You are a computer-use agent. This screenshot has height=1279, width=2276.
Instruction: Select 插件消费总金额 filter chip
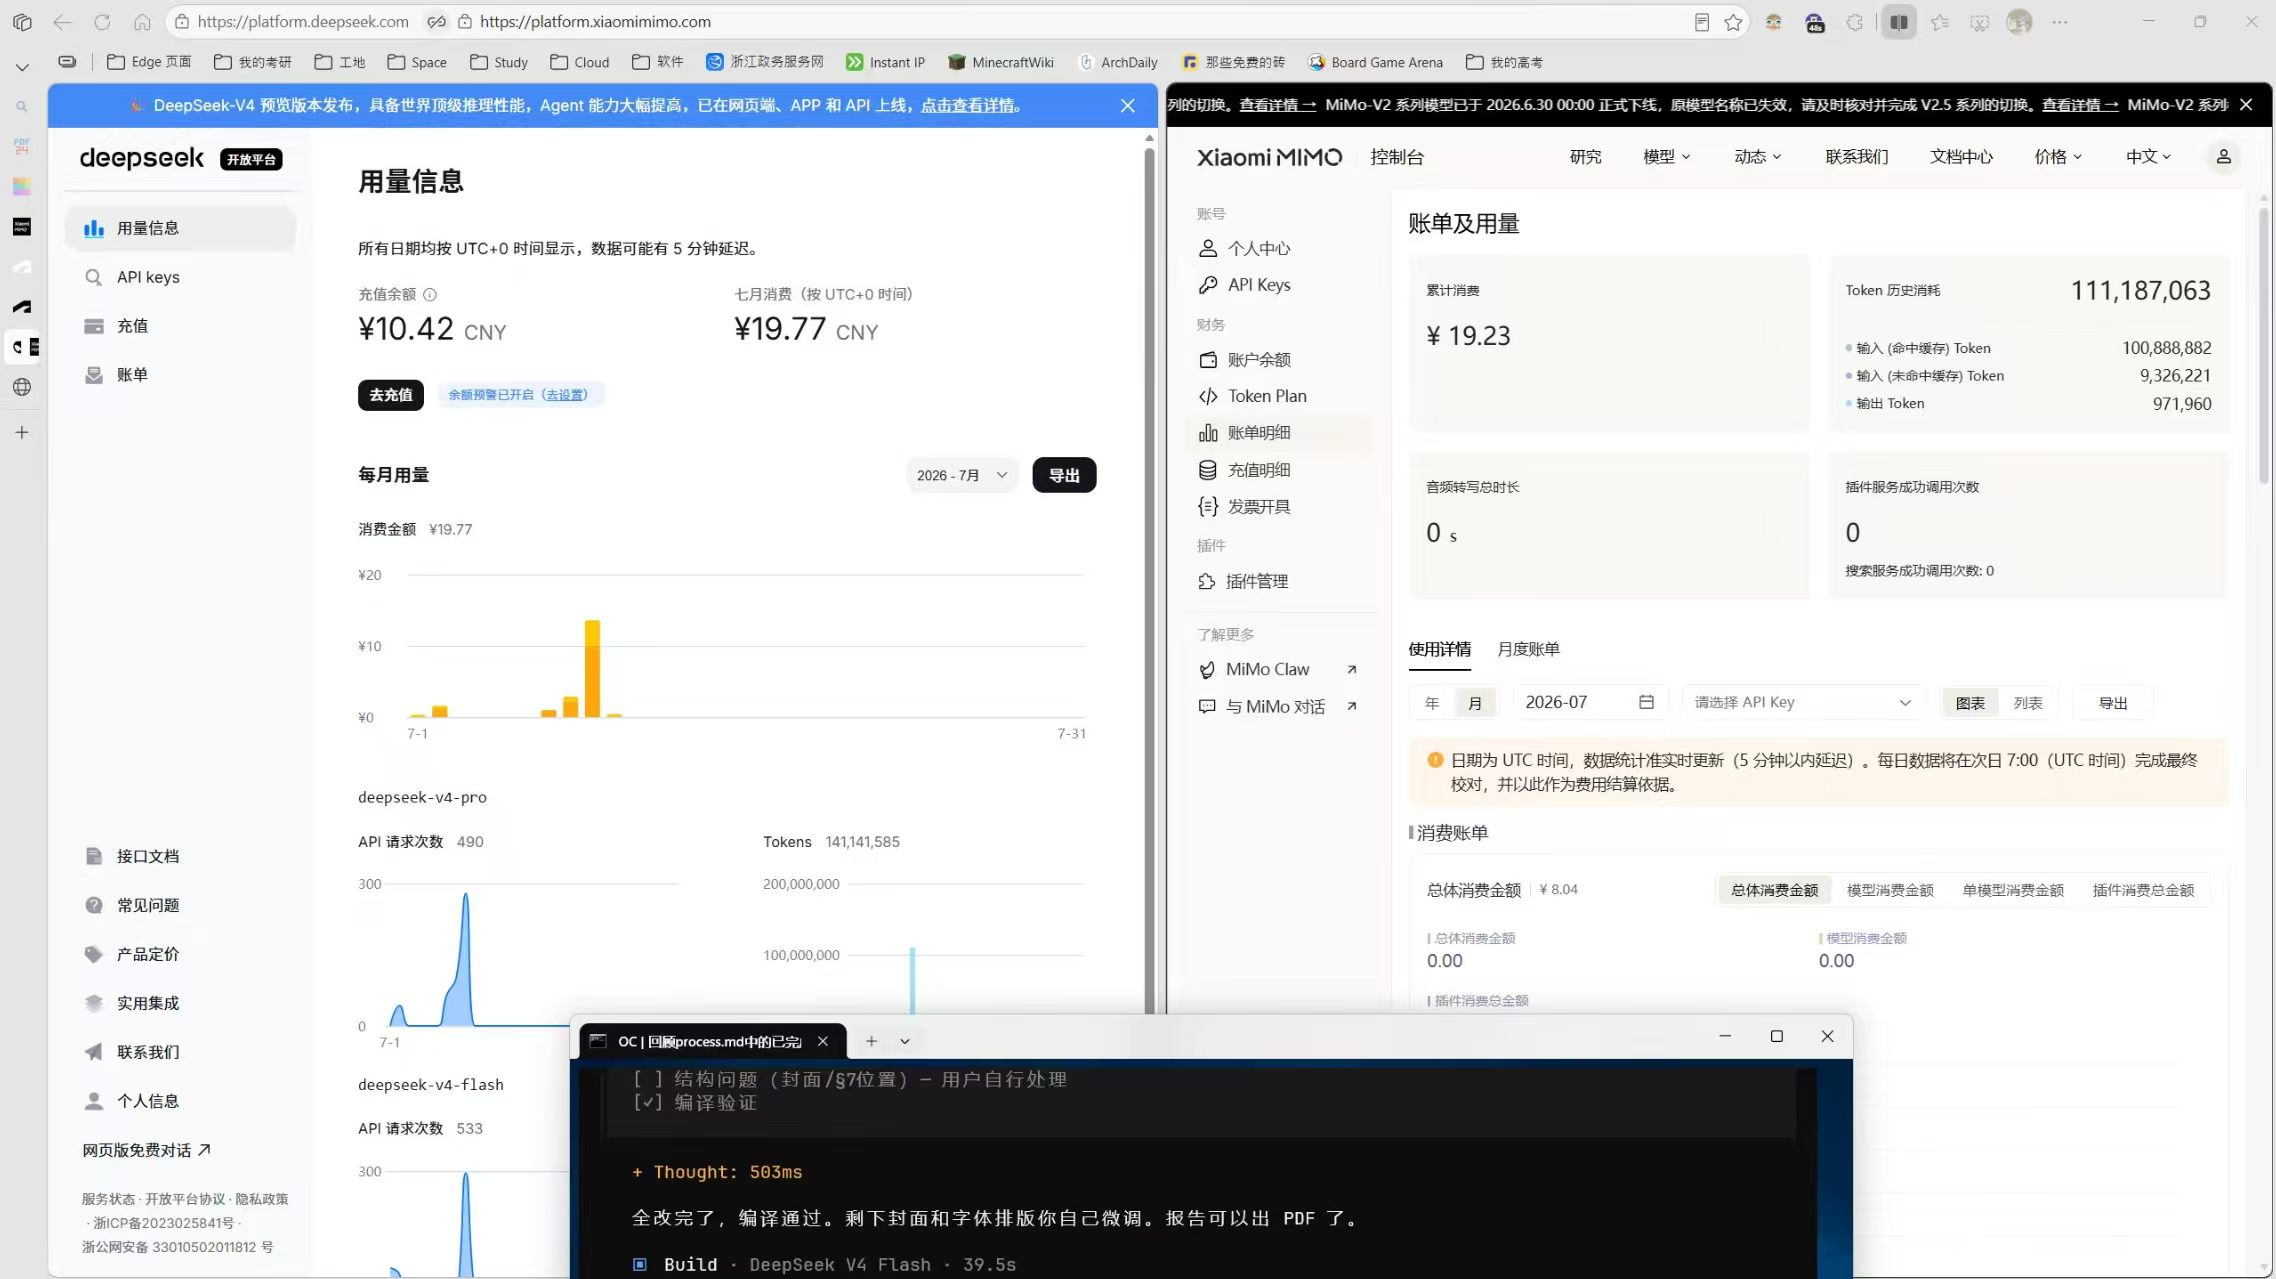click(x=2143, y=890)
